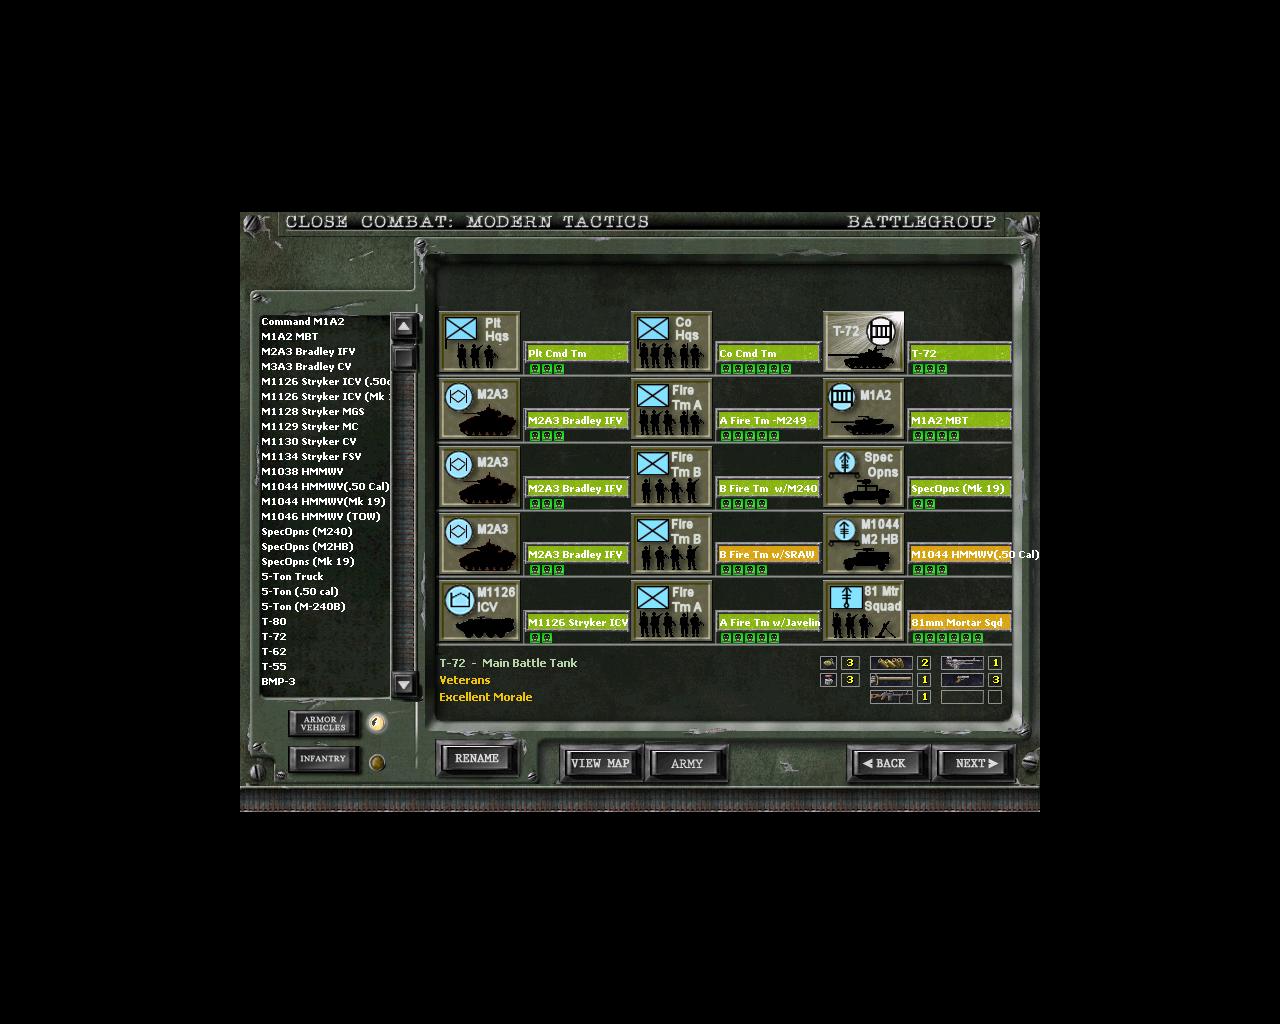Select the Co Hqs unit icon
Screen dimensions: 1280x1024
point(671,341)
